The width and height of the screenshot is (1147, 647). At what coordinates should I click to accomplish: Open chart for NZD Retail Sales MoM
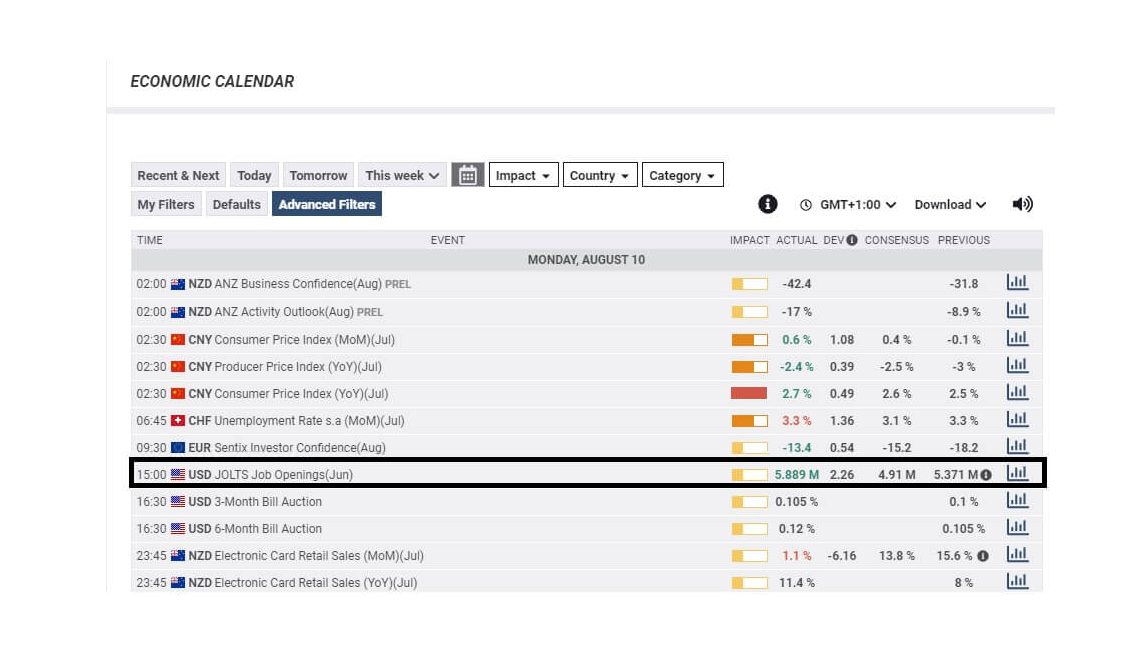point(1018,555)
